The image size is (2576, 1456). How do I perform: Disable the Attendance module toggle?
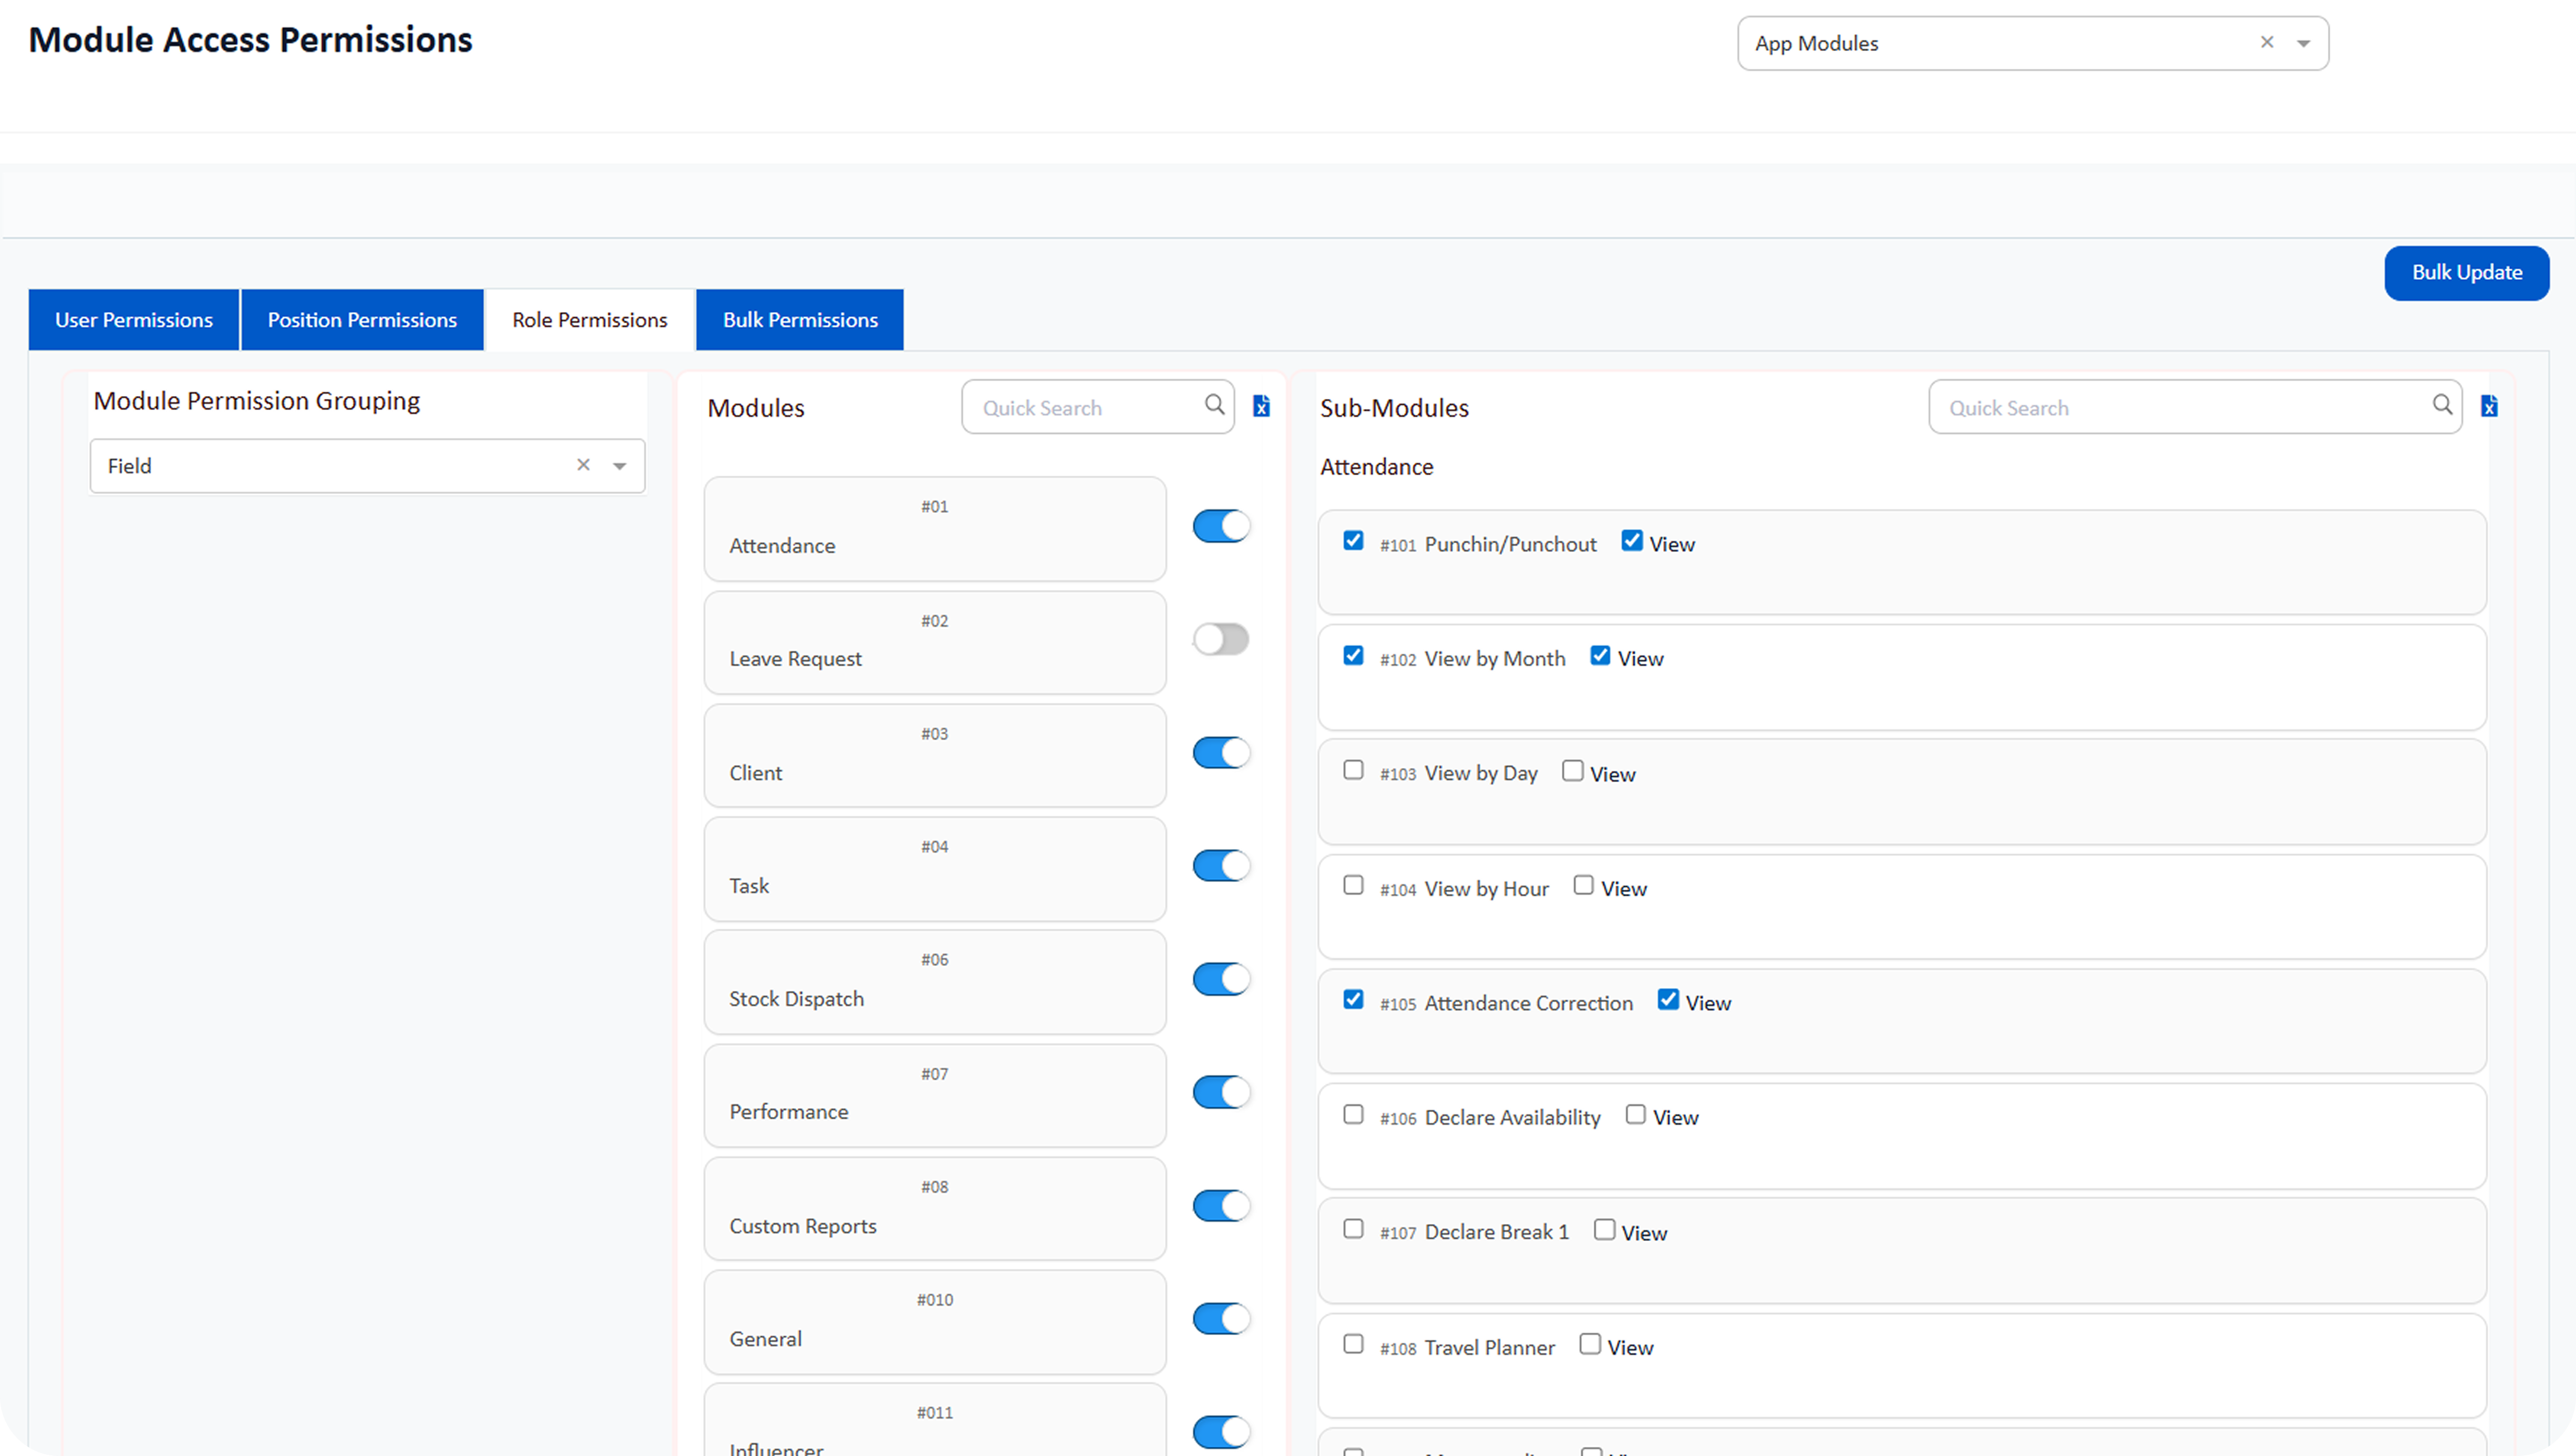1220,526
